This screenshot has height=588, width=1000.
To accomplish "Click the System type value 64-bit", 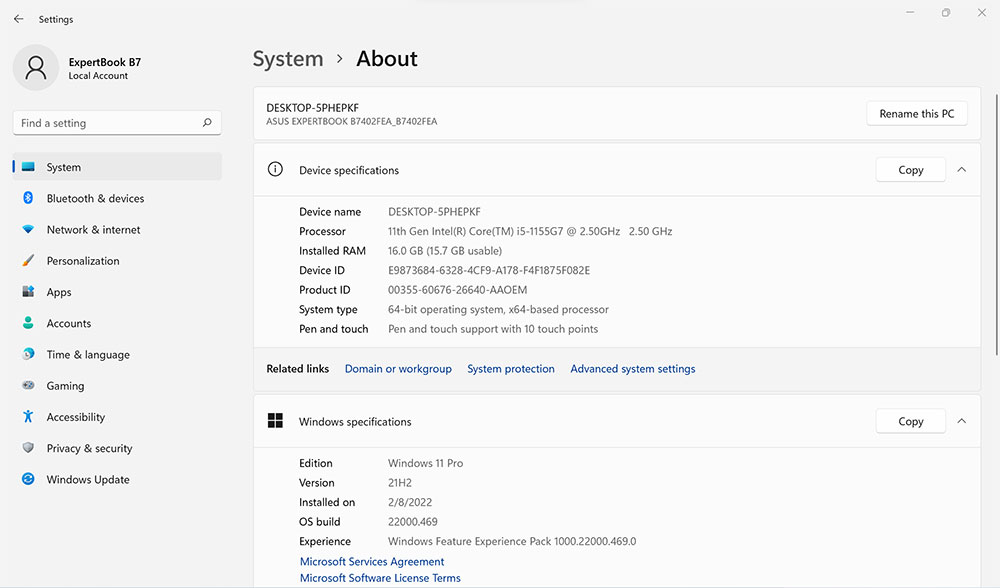I will coord(499,309).
